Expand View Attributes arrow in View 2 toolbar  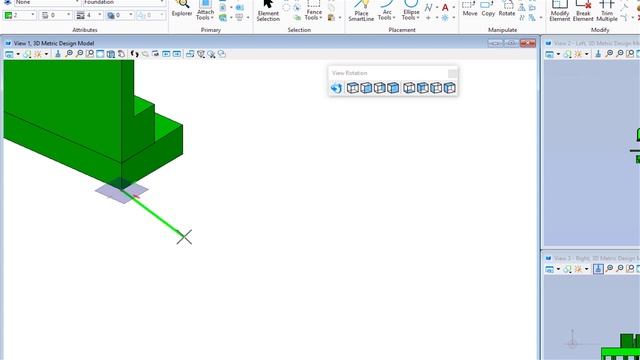[x=558, y=54]
